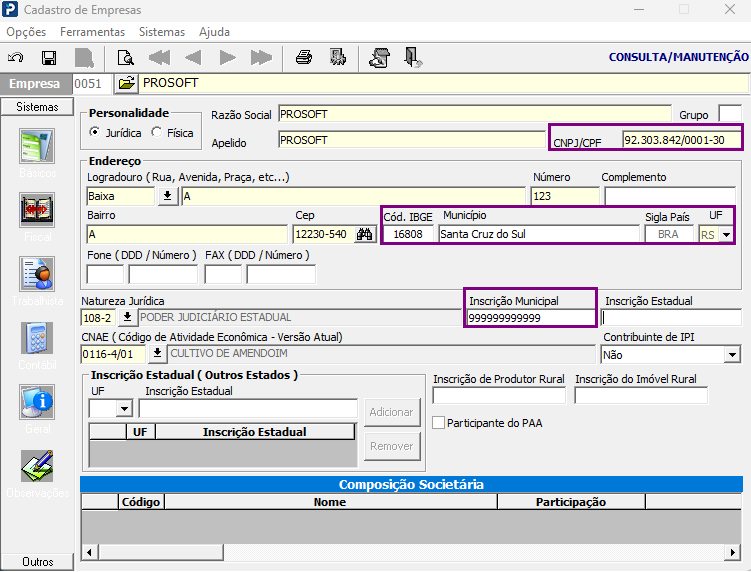The image size is (751, 572).
Task: Click the save floppy disk icon
Action: click(x=49, y=58)
